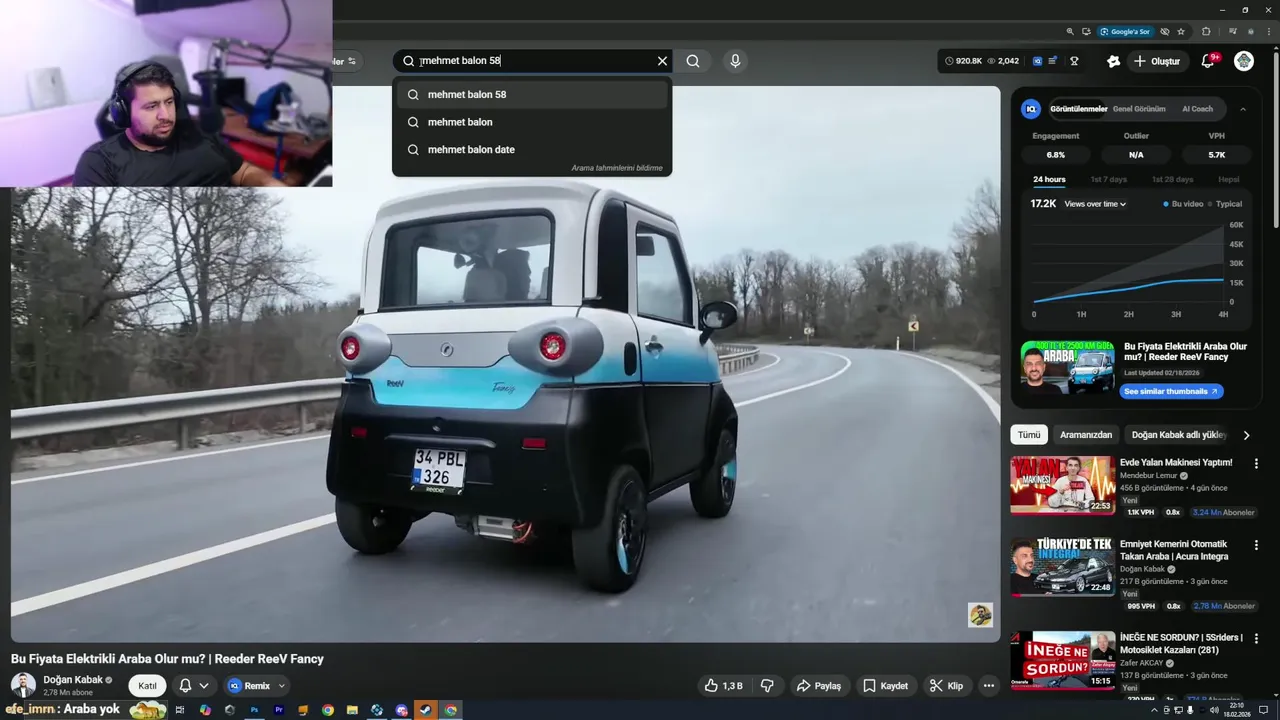The height and width of the screenshot is (720, 1280).
Task: Select the 'Aramanızdan' filter chip
Action: (1086, 435)
